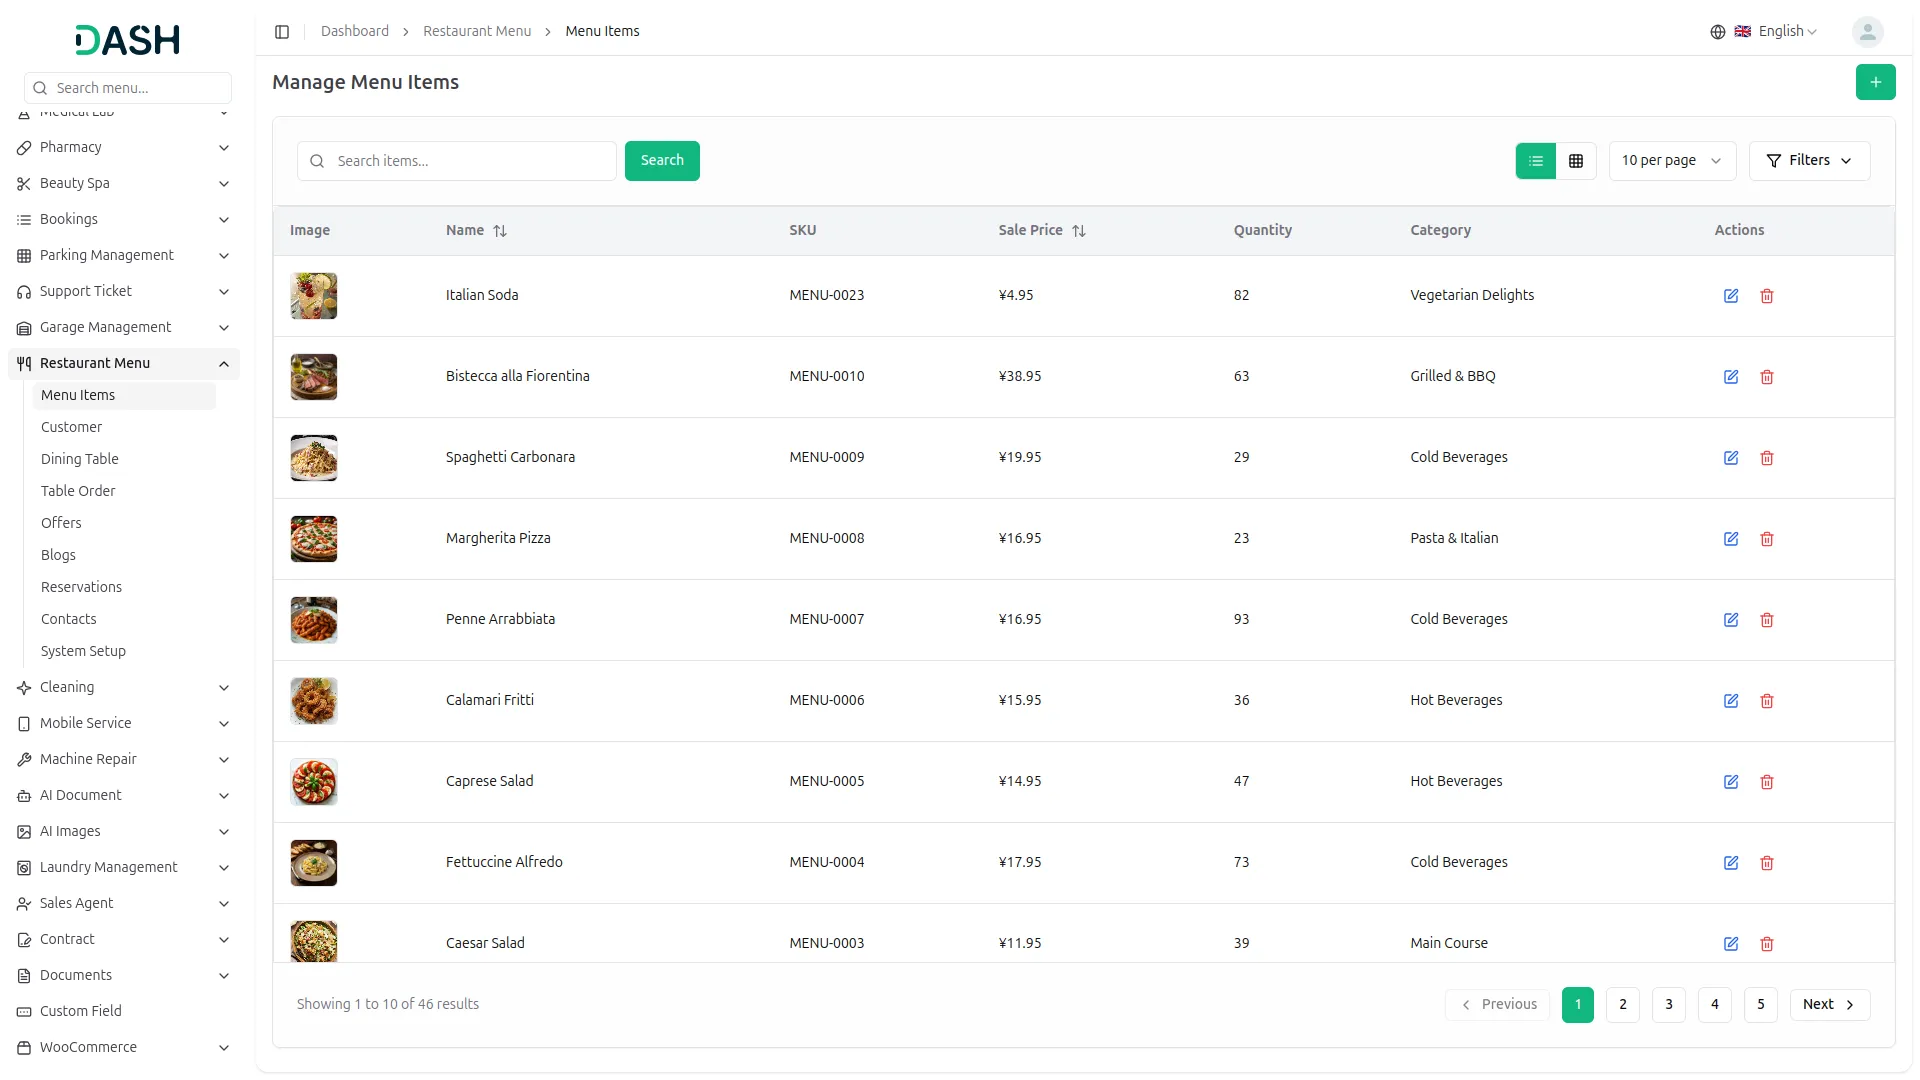The image size is (1920, 1080).
Task: Open the 10 per page dropdown
Action: click(1671, 161)
